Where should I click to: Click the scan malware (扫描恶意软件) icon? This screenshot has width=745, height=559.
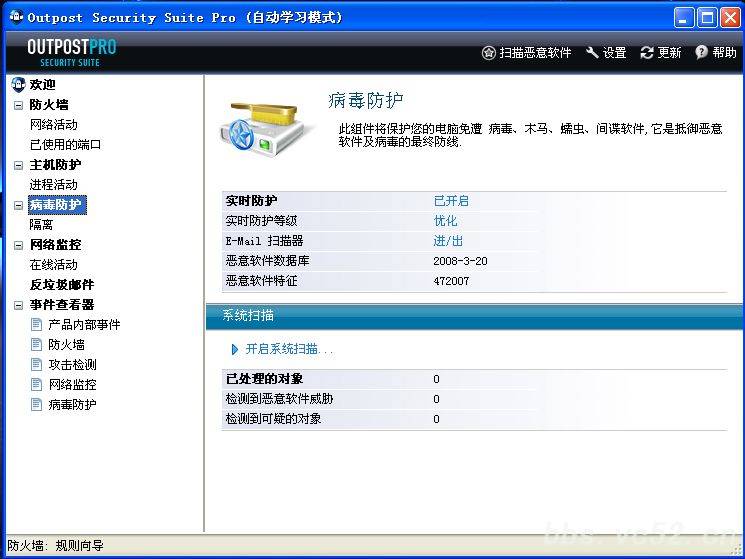(x=488, y=53)
